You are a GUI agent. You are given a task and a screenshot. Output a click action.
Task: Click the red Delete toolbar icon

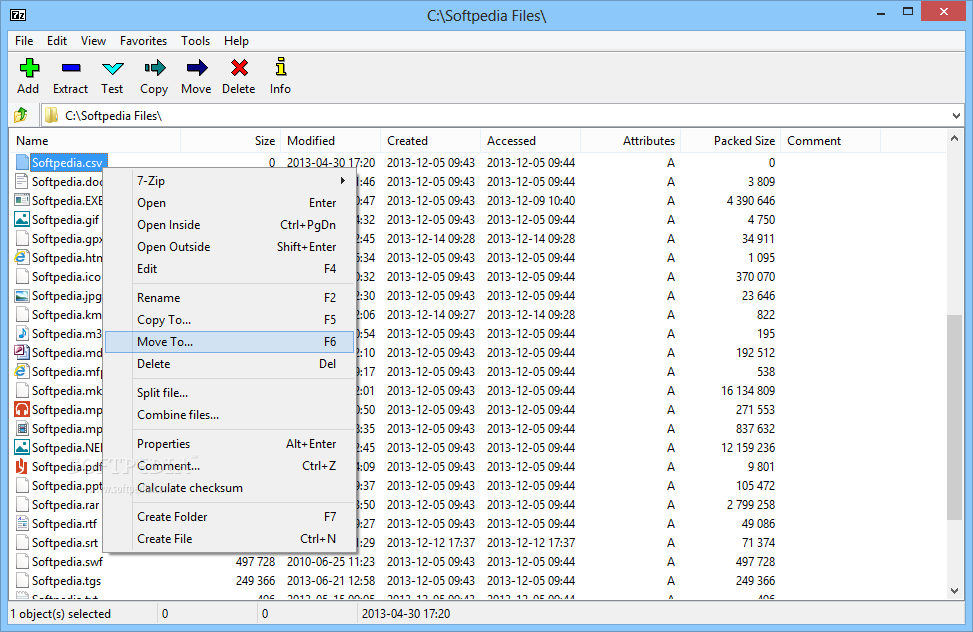239,68
